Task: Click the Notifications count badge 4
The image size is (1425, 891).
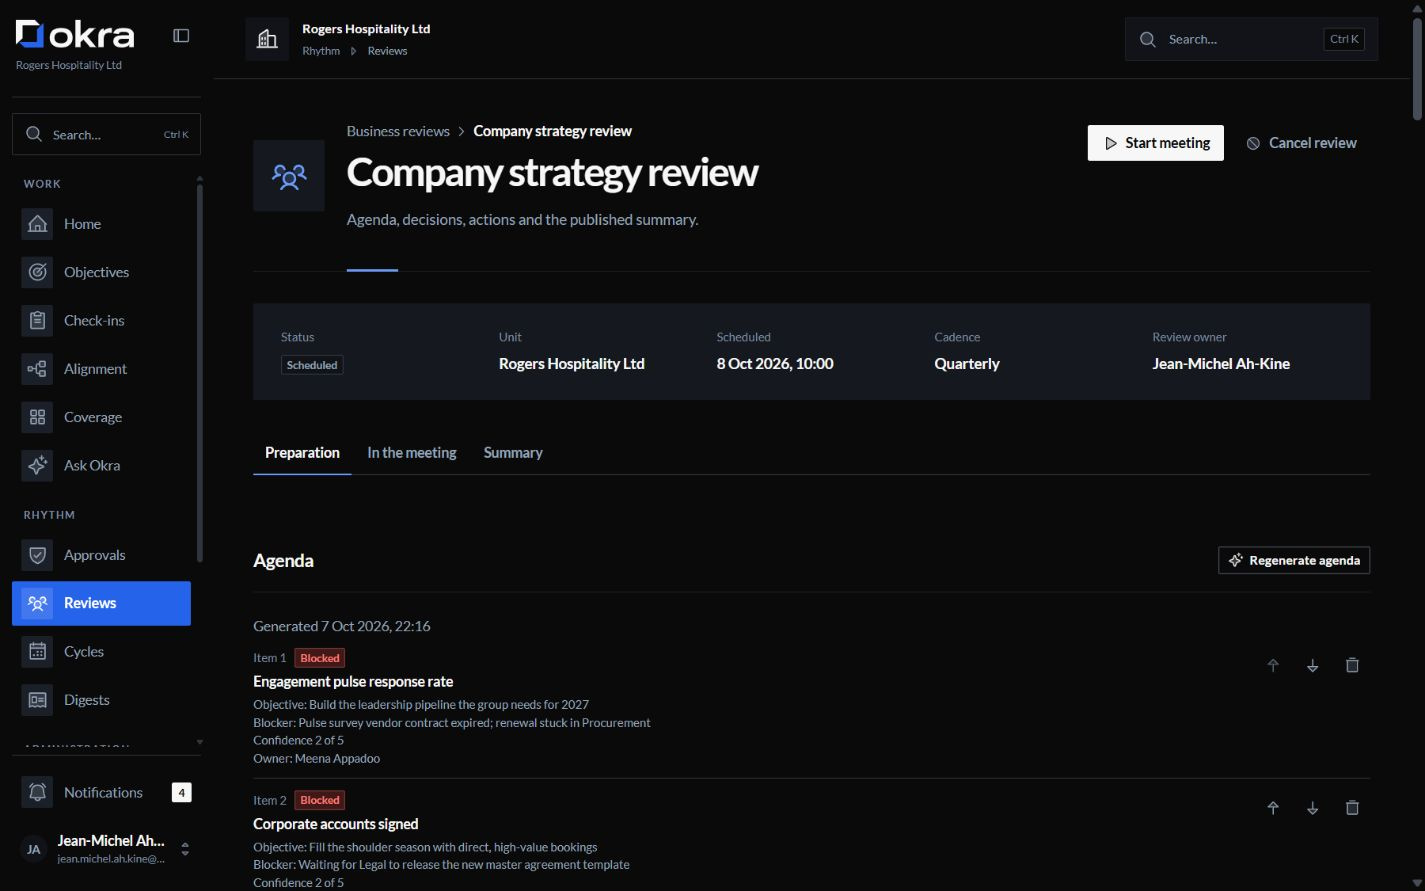Action: point(181,792)
